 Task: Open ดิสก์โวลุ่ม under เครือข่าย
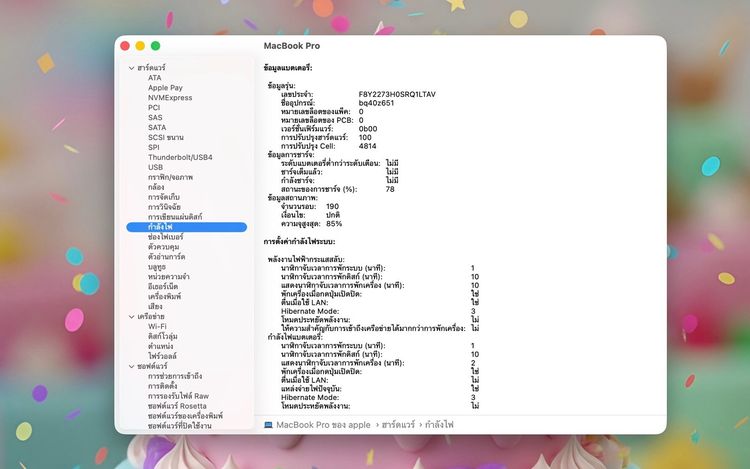163,336
